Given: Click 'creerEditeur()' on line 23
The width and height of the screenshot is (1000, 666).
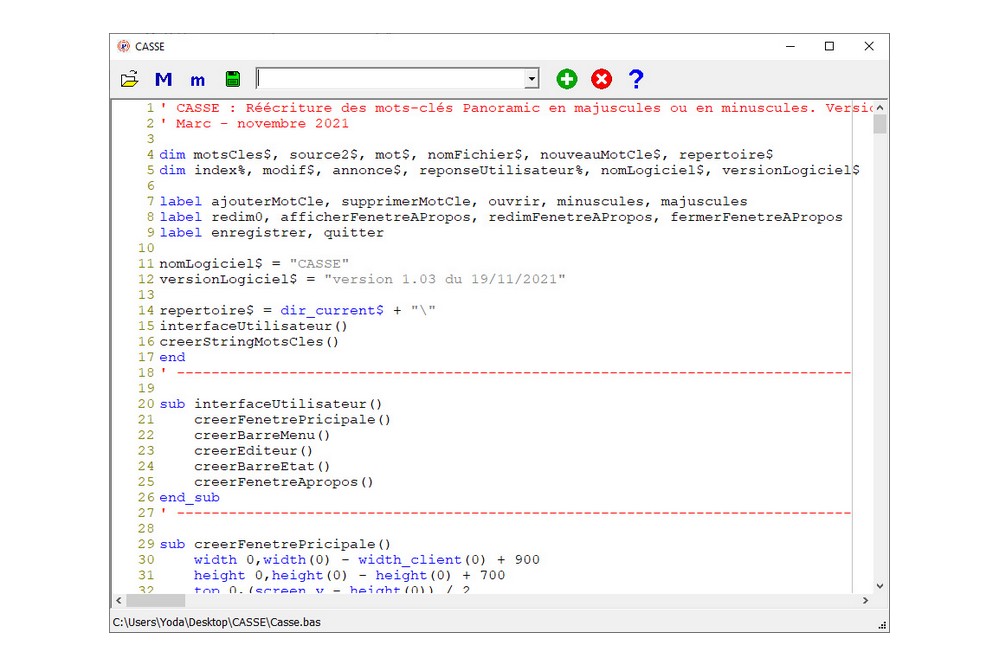Looking at the screenshot, I should (x=253, y=450).
